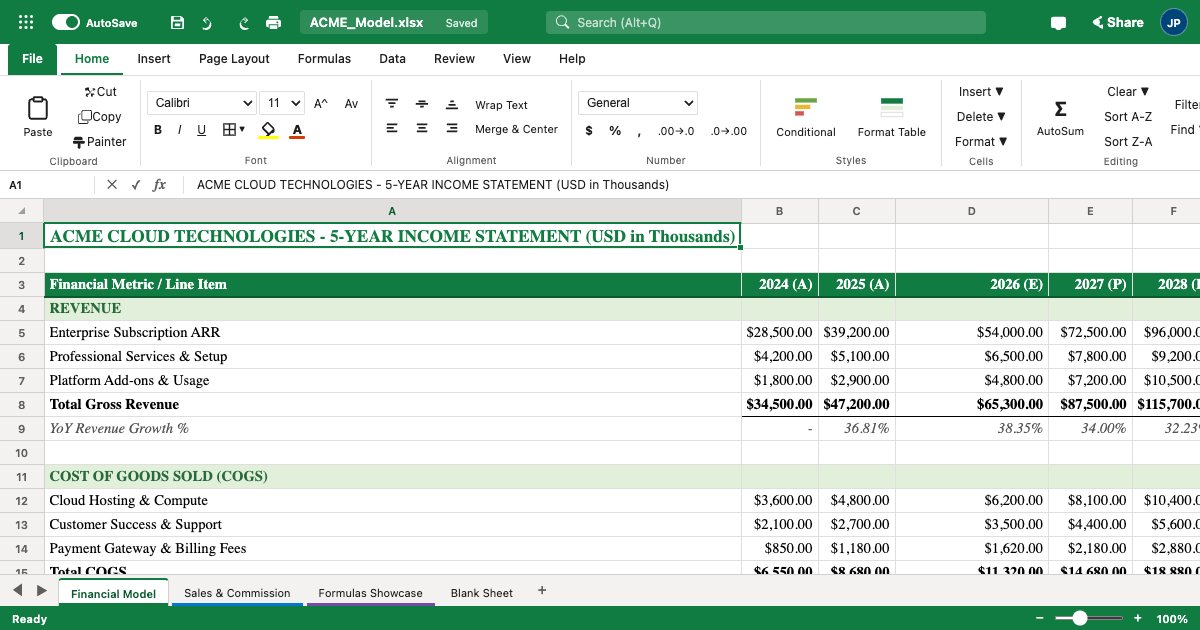The image size is (1200, 630).
Task: Click the Share button
Action: 1118,22
